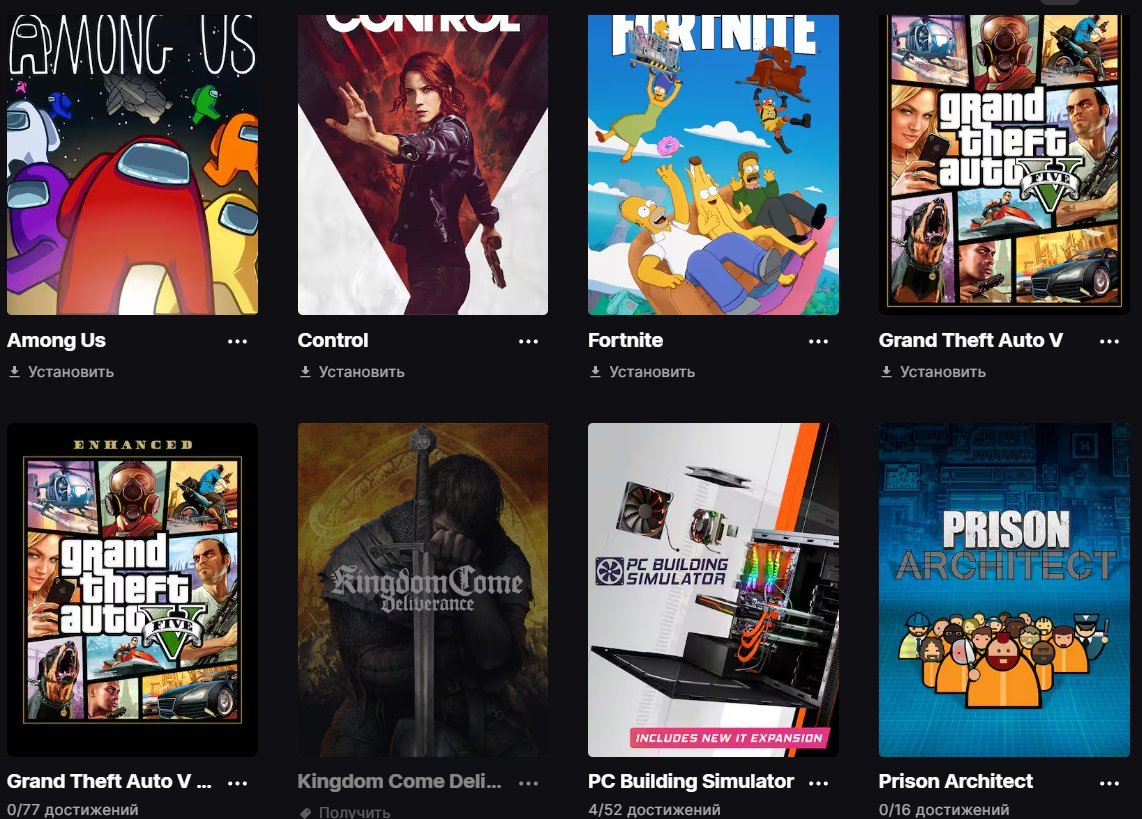
Task: Click Получить under Kingdom Come Deliverance
Action: pyautogui.click(x=344, y=812)
